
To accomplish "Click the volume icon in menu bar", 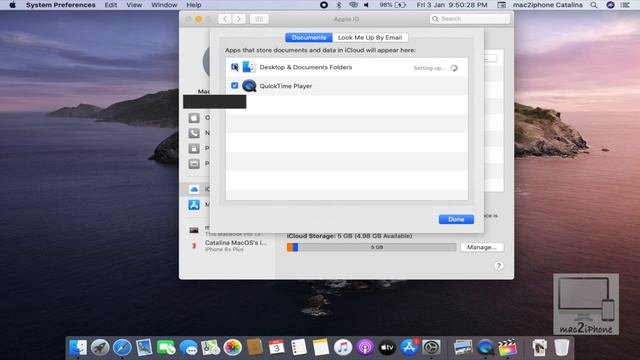I will 366,5.
